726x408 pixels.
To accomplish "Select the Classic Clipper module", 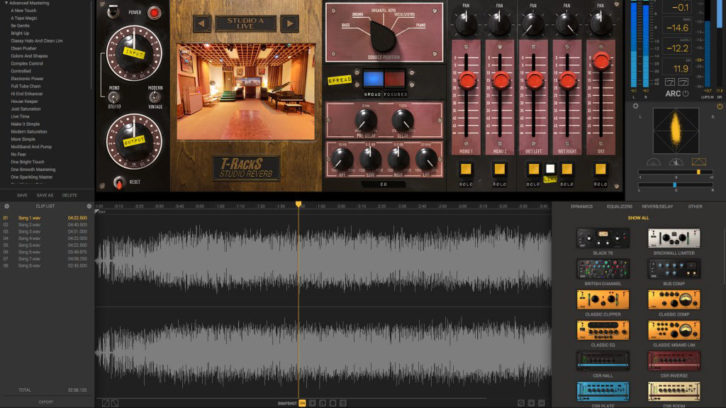I will click(x=603, y=300).
